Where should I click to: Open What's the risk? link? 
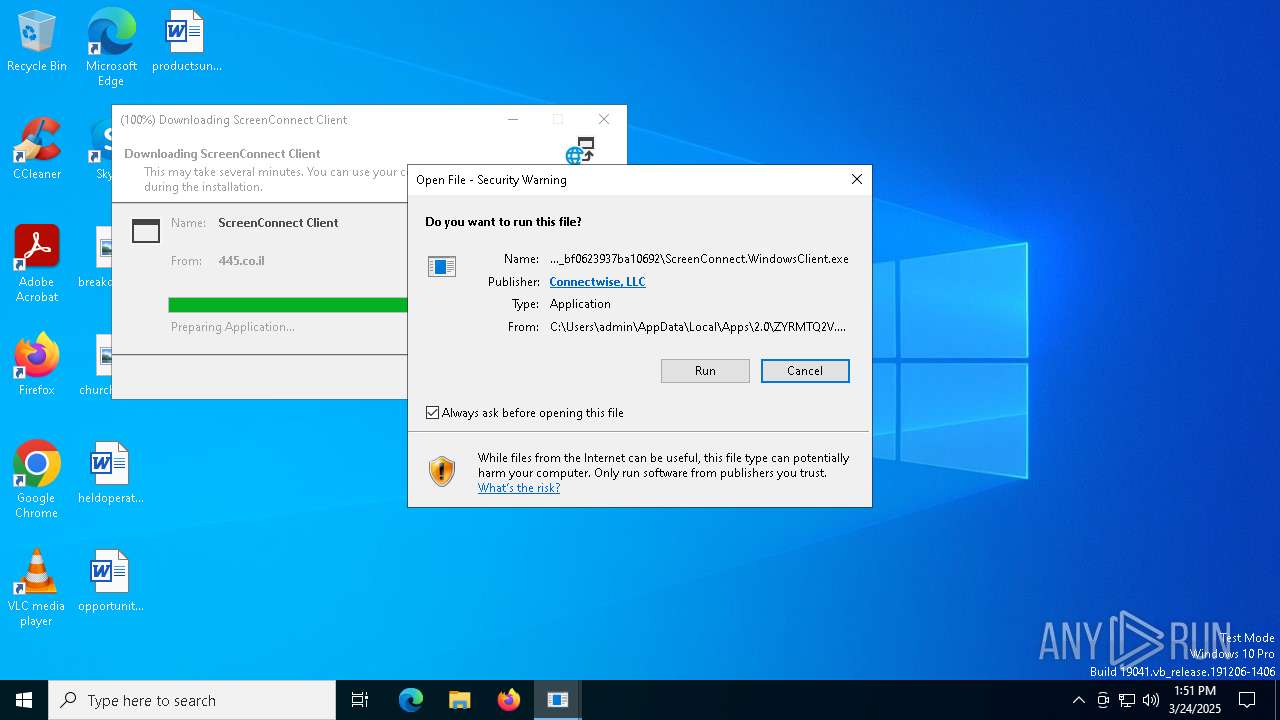click(x=519, y=488)
